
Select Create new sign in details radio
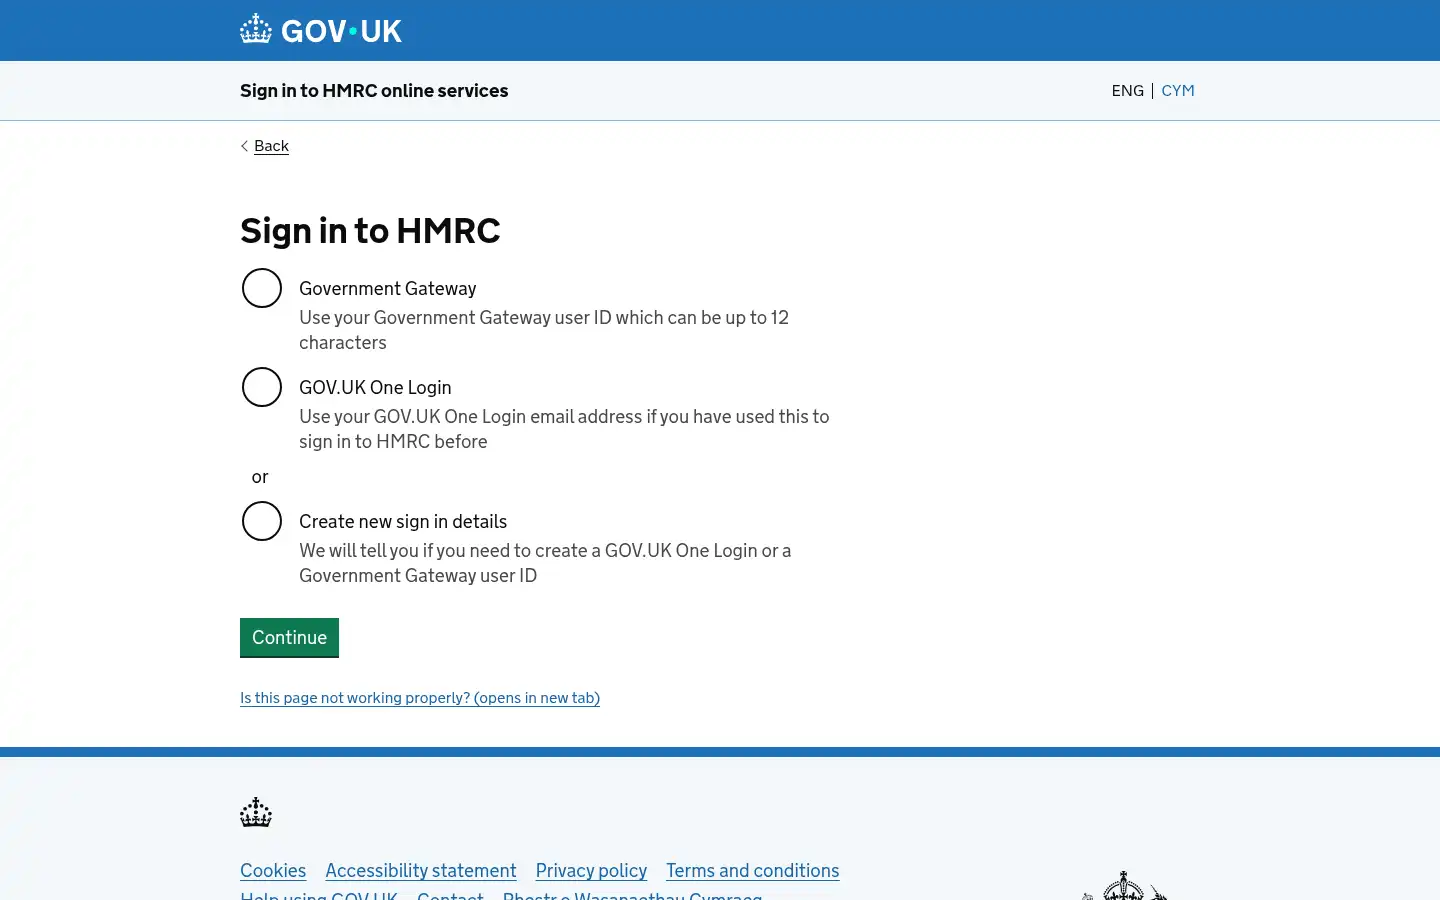pyautogui.click(x=262, y=521)
